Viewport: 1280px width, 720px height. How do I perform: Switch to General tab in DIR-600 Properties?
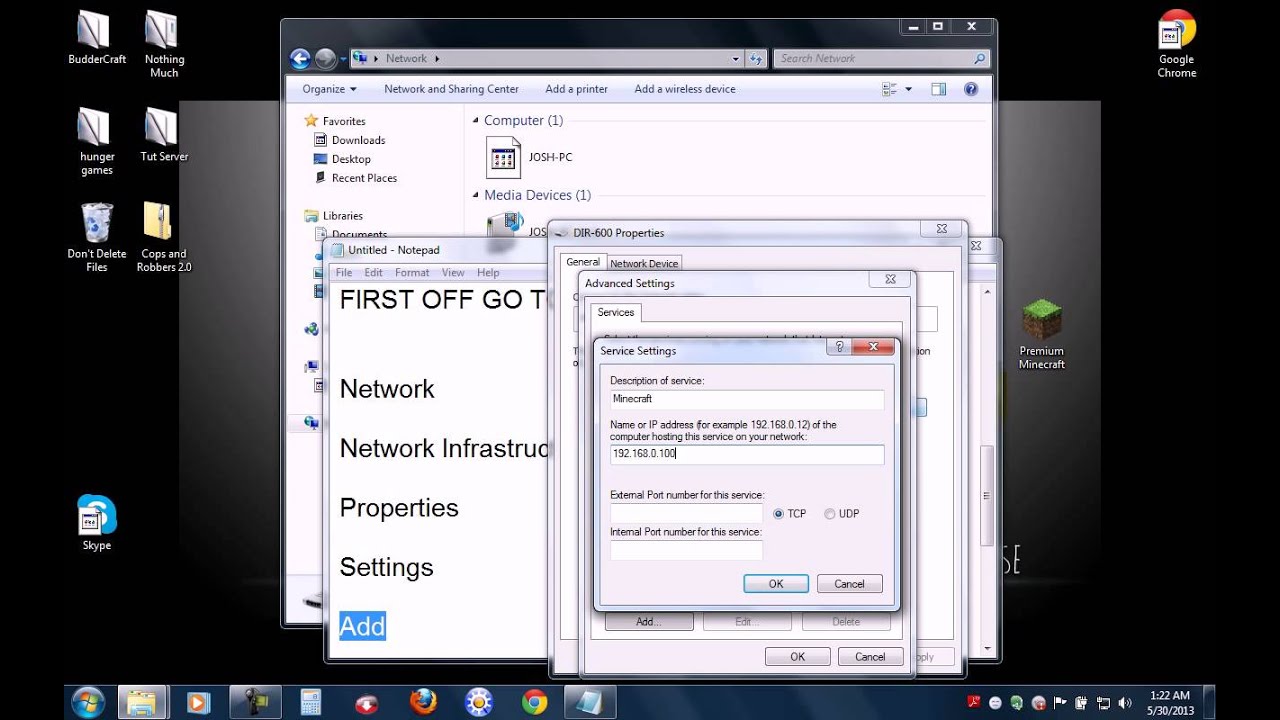click(x=583, y=262)
